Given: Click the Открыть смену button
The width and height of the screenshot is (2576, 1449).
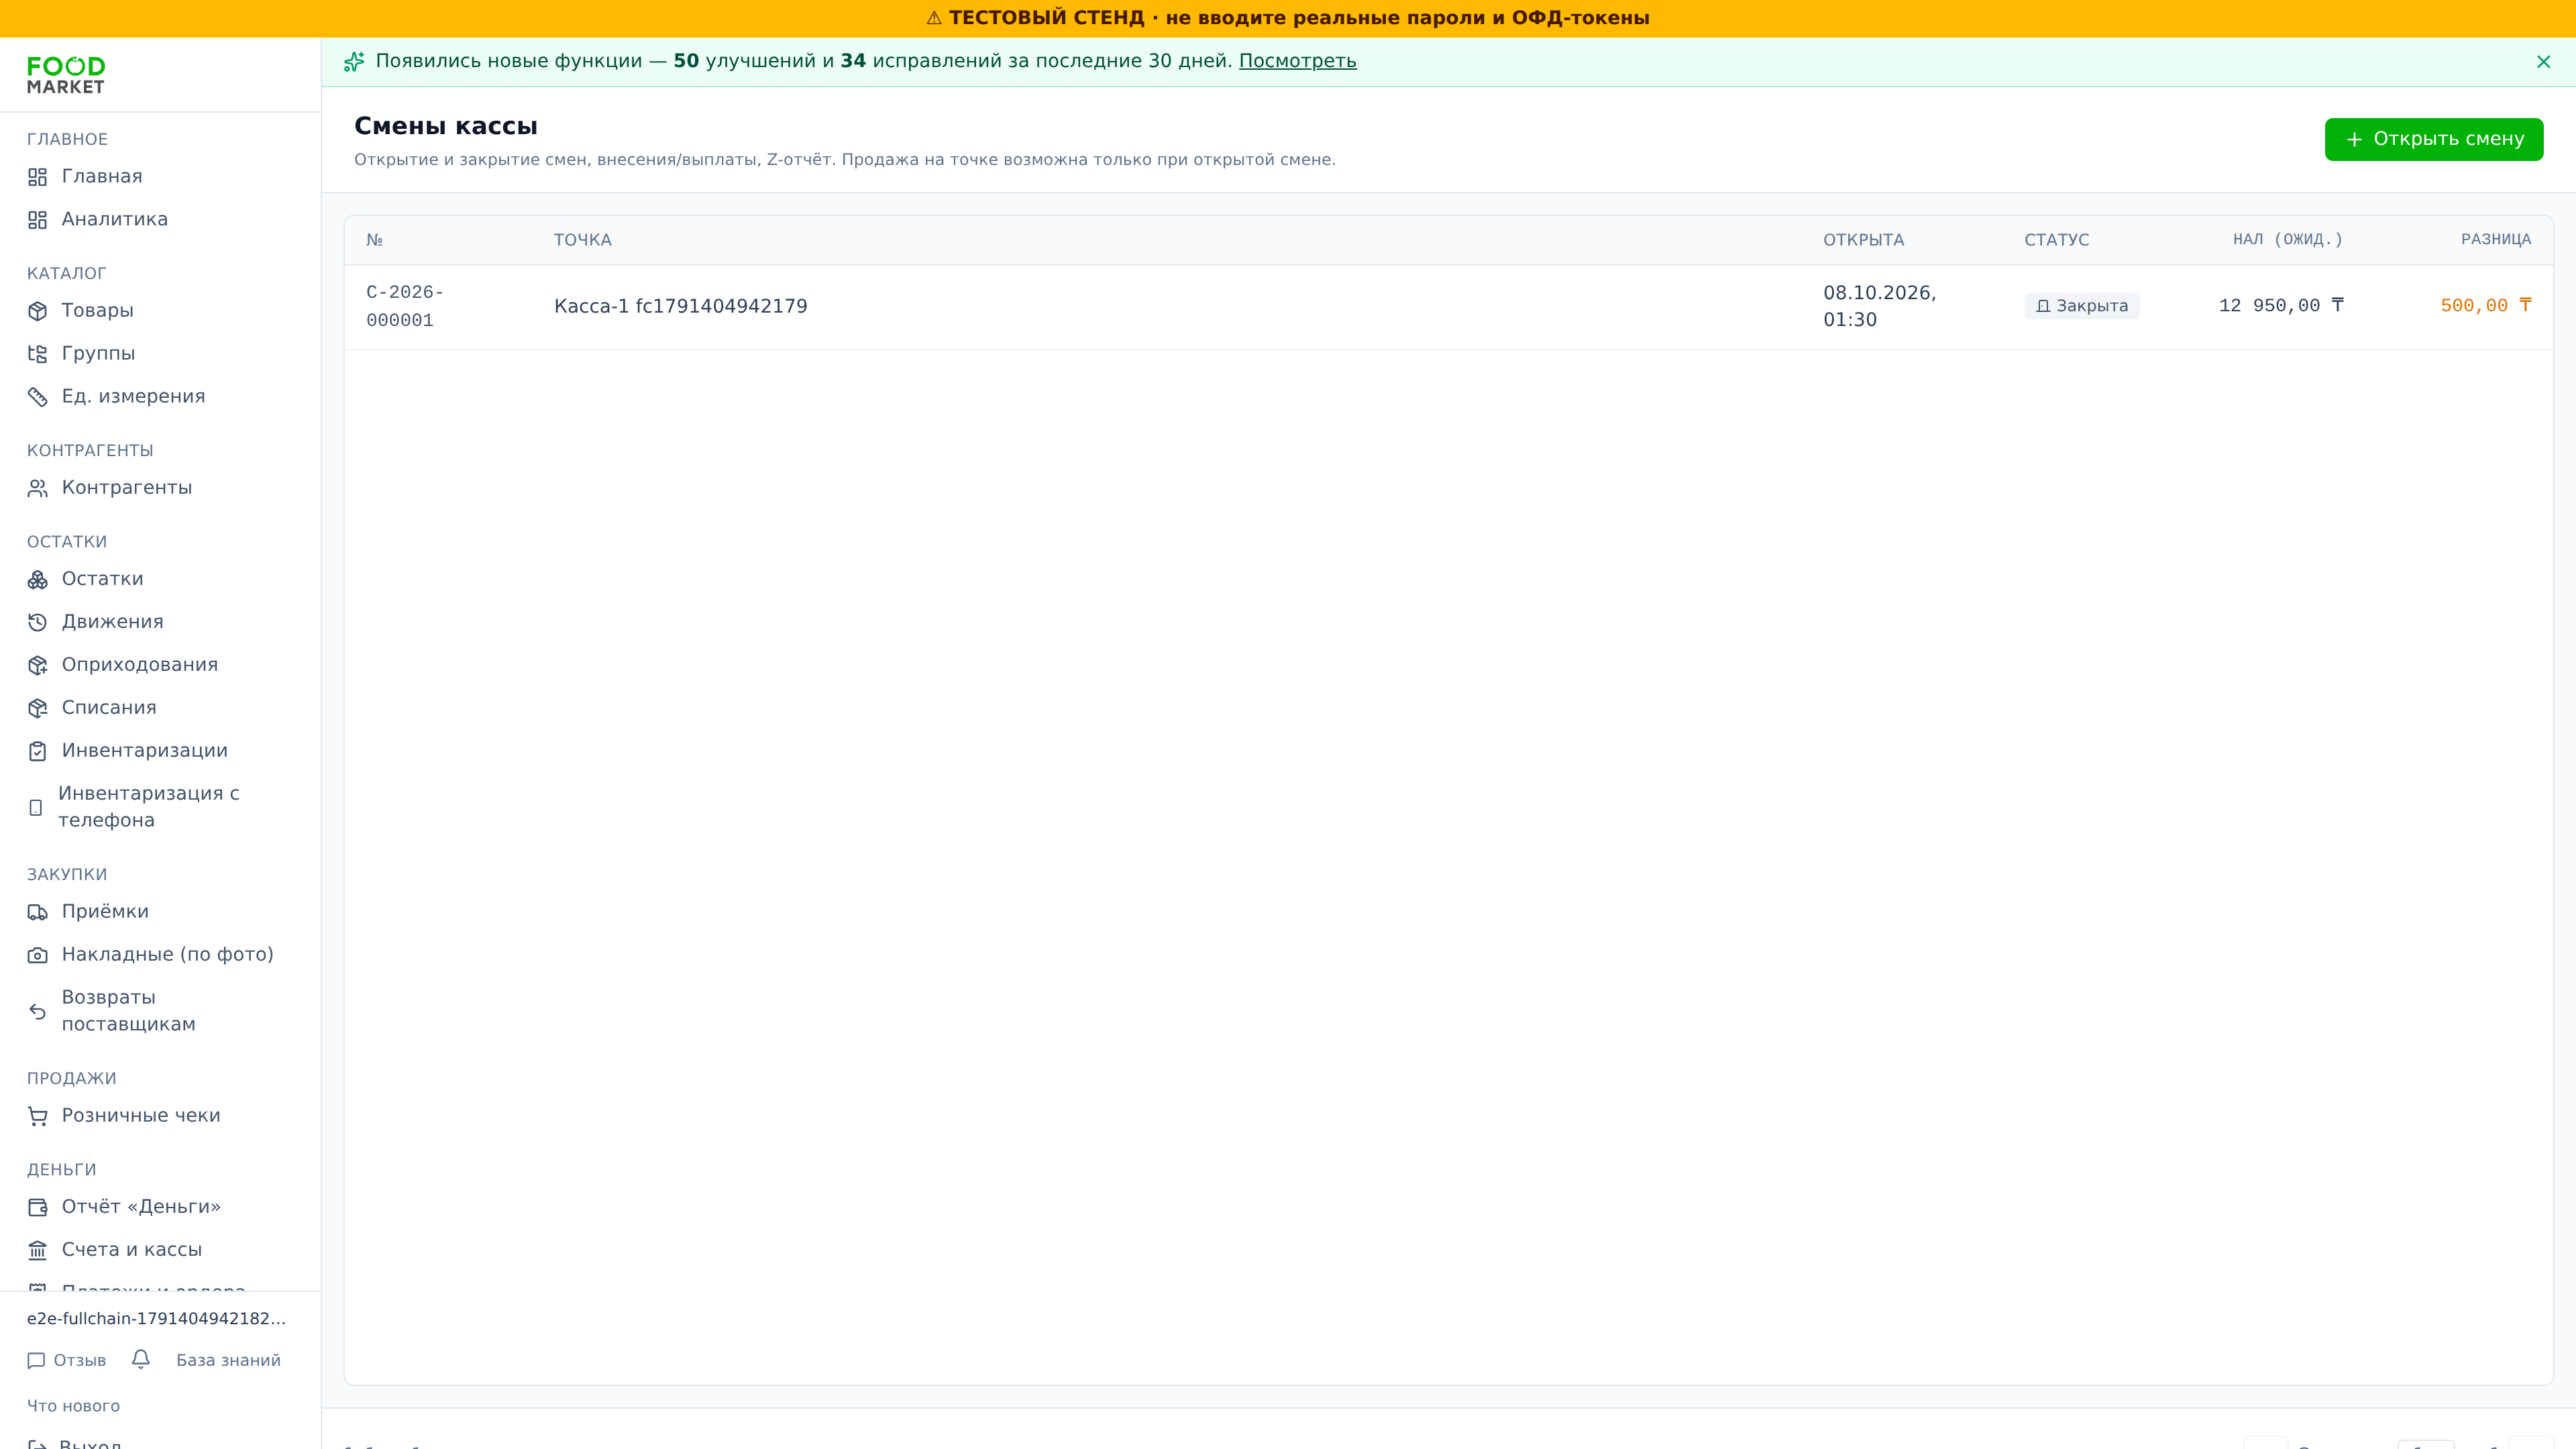Looking at the screenshot, I should click(x=2433, y=139).
